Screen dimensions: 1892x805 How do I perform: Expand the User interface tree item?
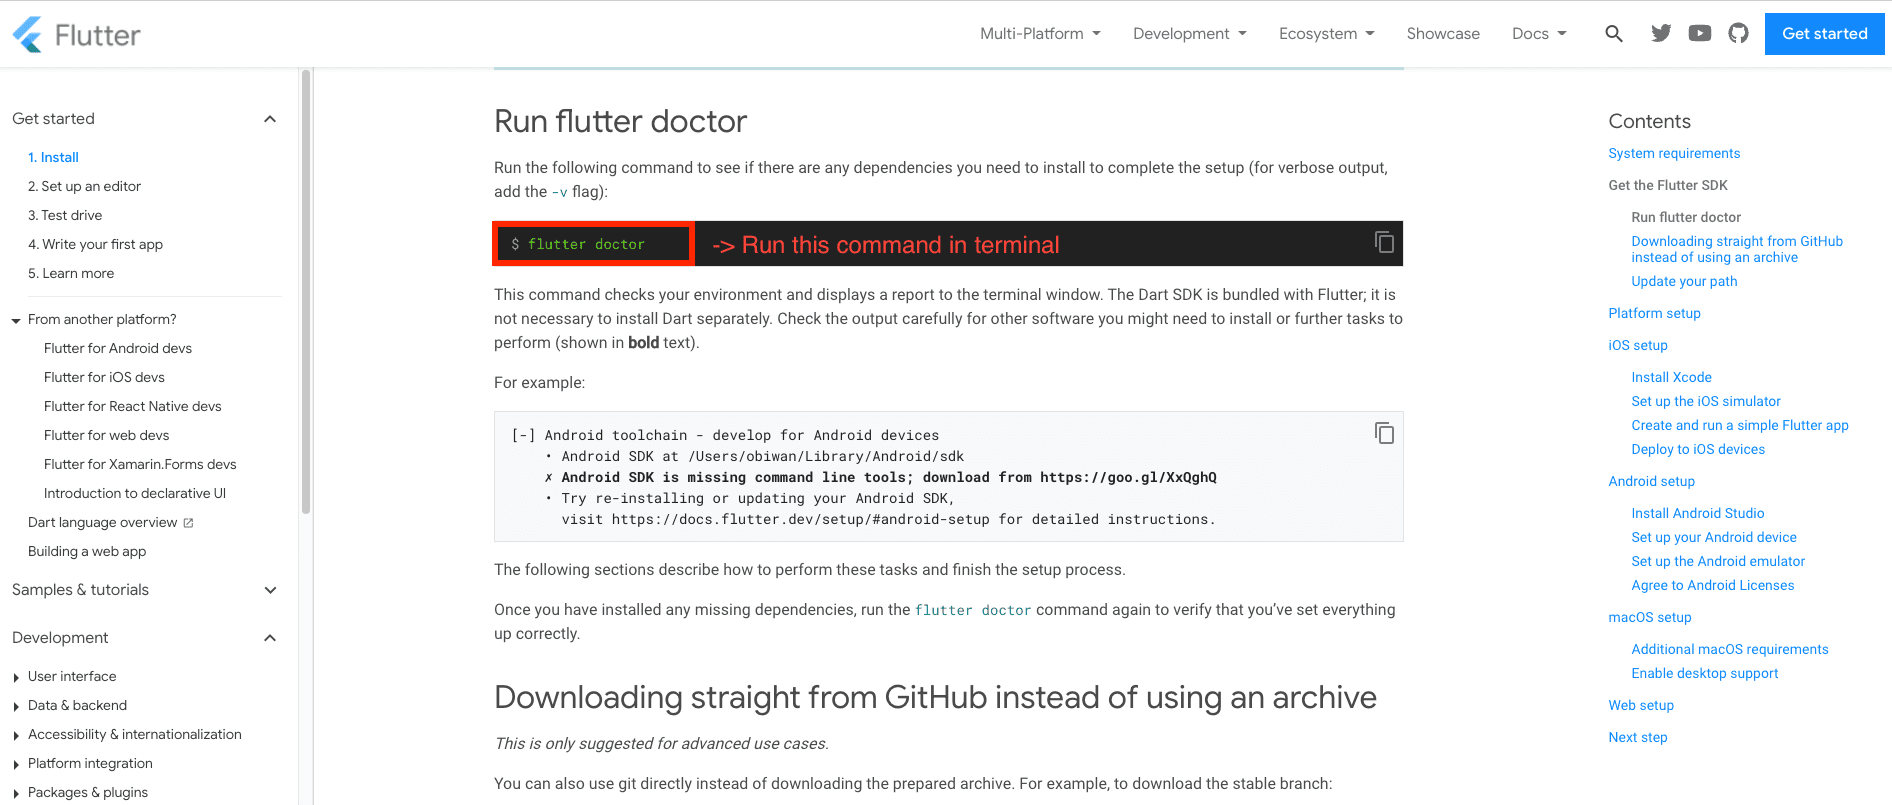(16, 677)
